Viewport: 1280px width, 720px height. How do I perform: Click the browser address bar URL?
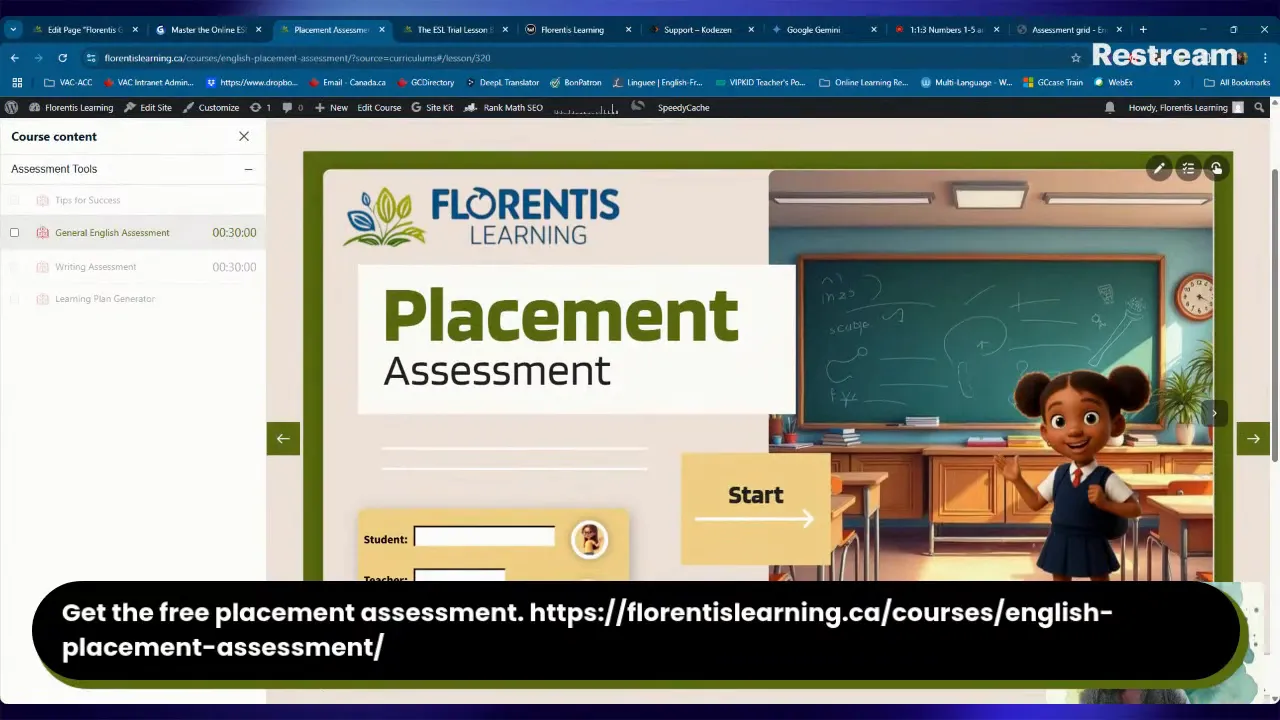point(297,58)
